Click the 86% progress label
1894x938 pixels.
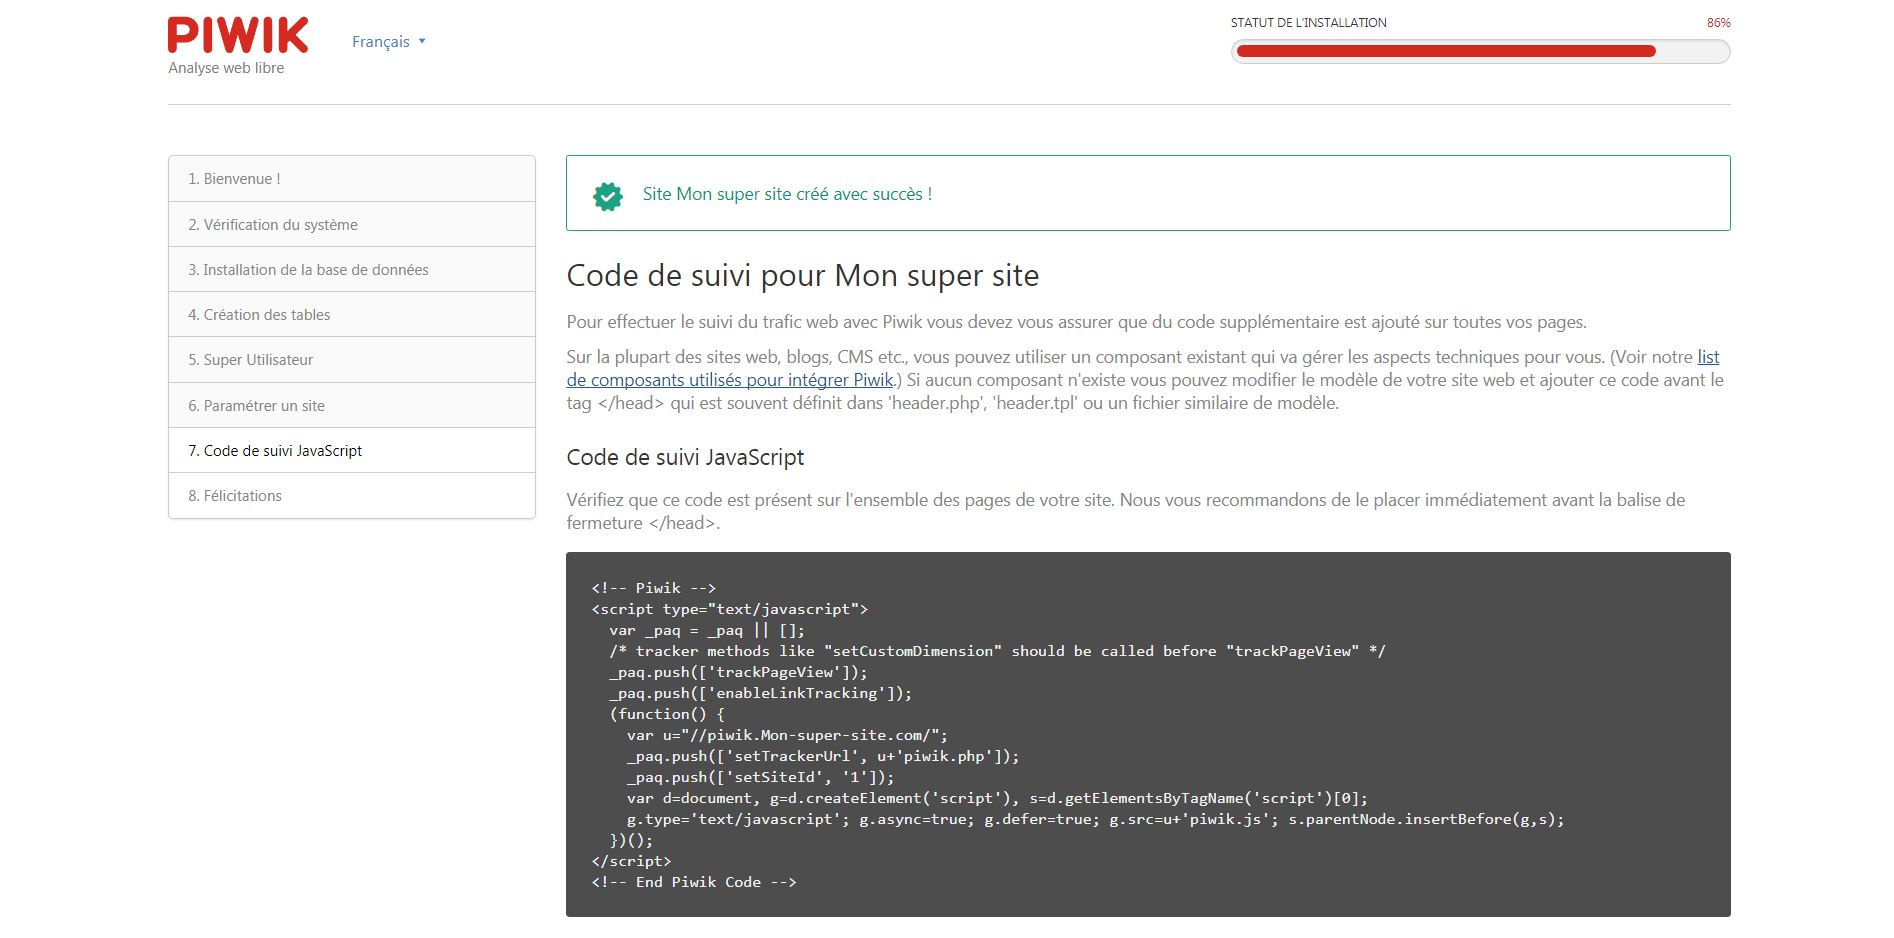coord(1717,23)
